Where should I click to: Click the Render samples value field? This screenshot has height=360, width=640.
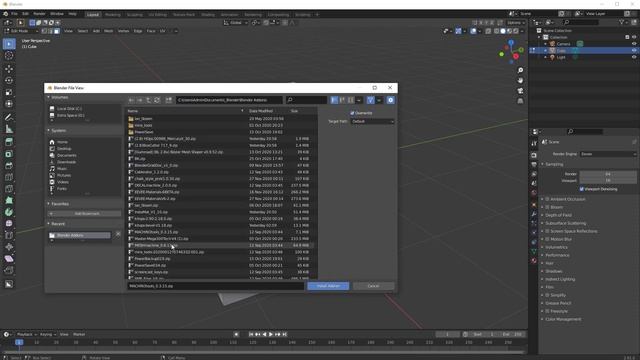(x=608, y=174)
